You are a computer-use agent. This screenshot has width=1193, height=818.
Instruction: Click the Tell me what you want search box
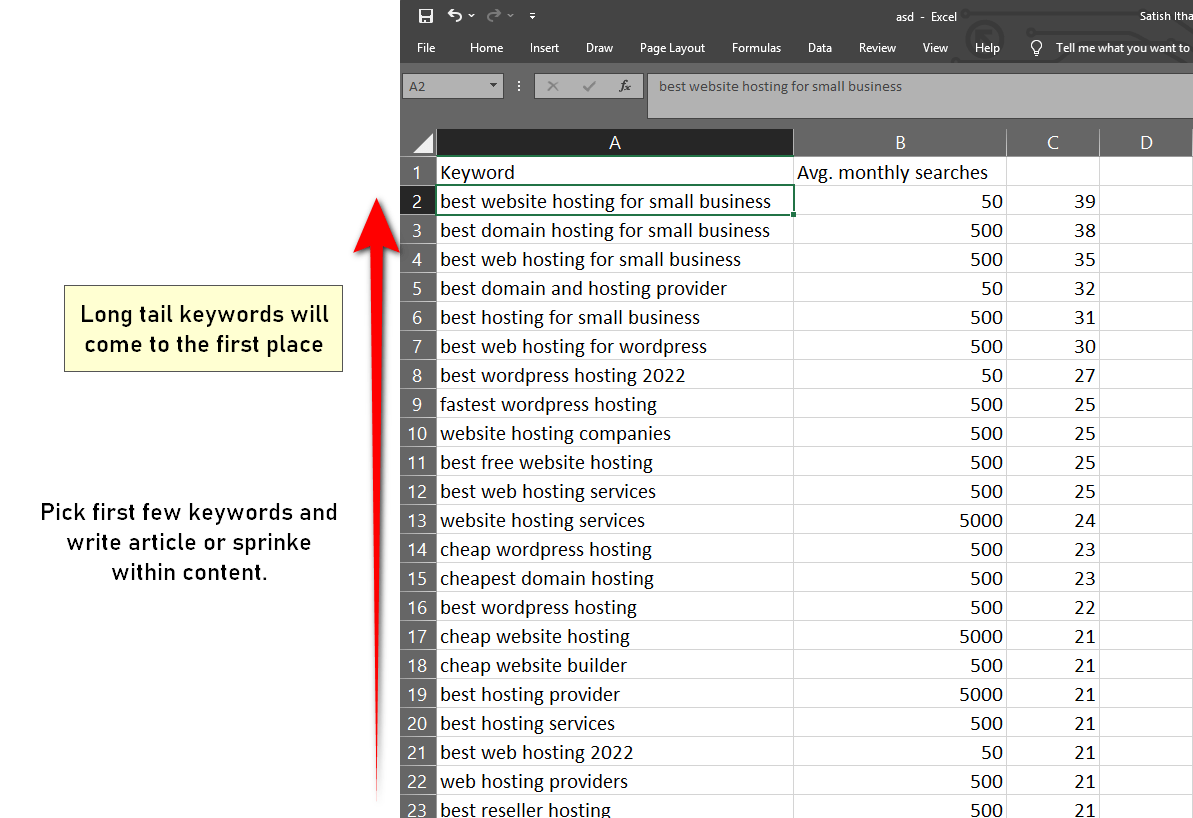tap(1123, 48)
